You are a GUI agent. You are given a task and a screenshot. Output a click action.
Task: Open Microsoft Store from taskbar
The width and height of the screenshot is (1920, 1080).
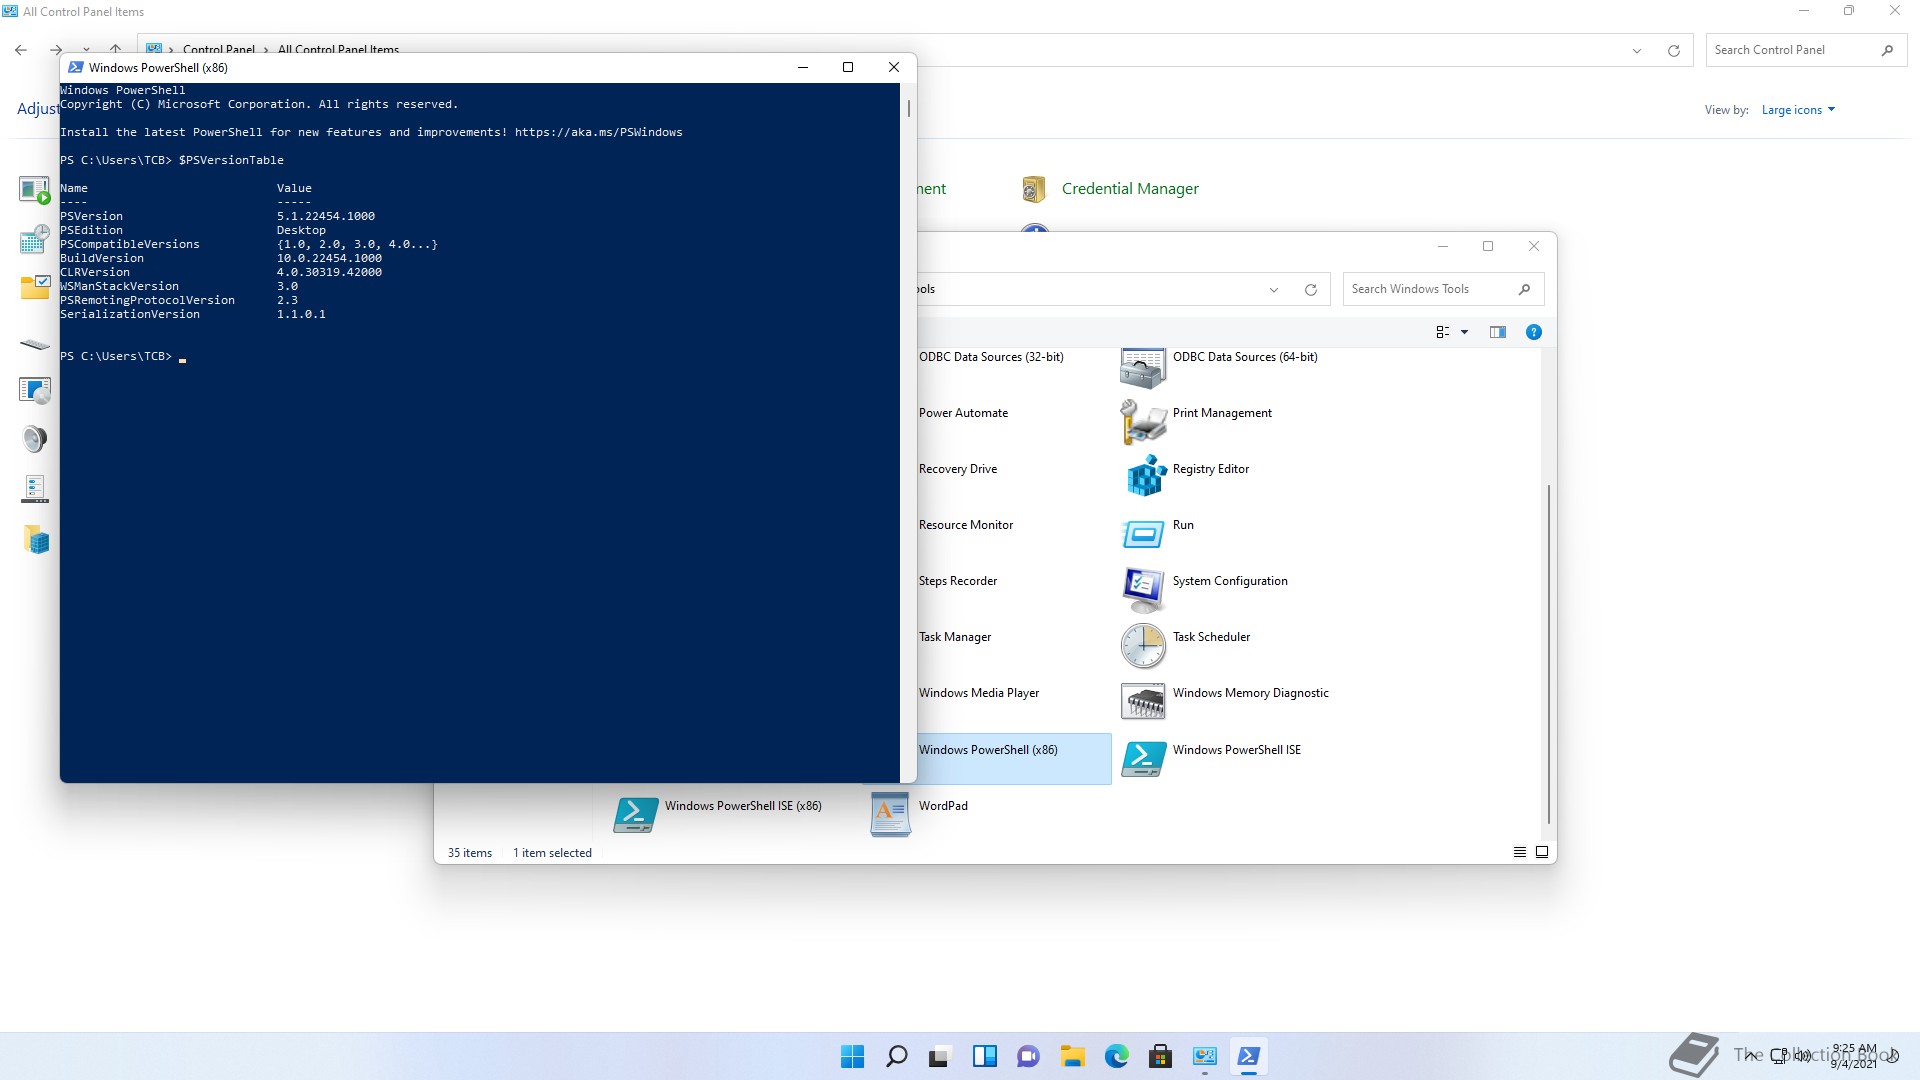pos(1160,1056)
